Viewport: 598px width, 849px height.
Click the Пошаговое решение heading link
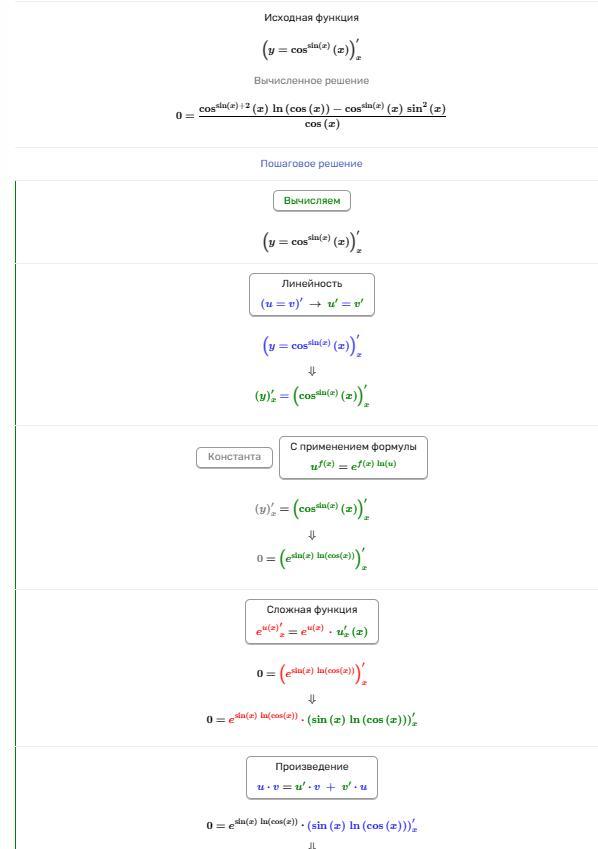311,164
